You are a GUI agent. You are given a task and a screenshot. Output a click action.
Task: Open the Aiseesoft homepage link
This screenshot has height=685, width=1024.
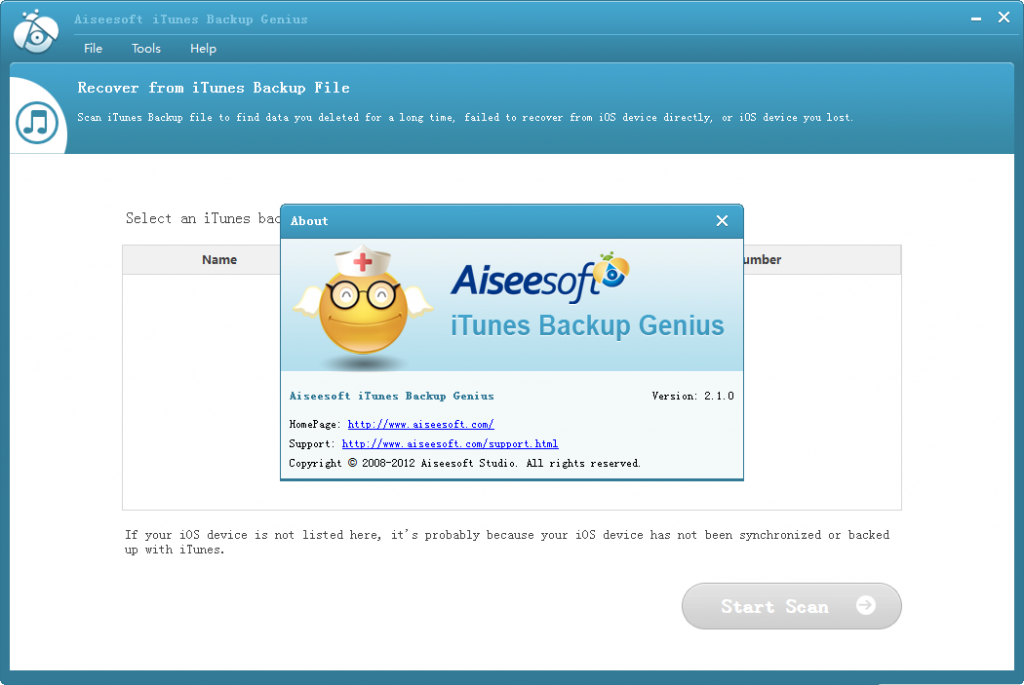[421, 424]
